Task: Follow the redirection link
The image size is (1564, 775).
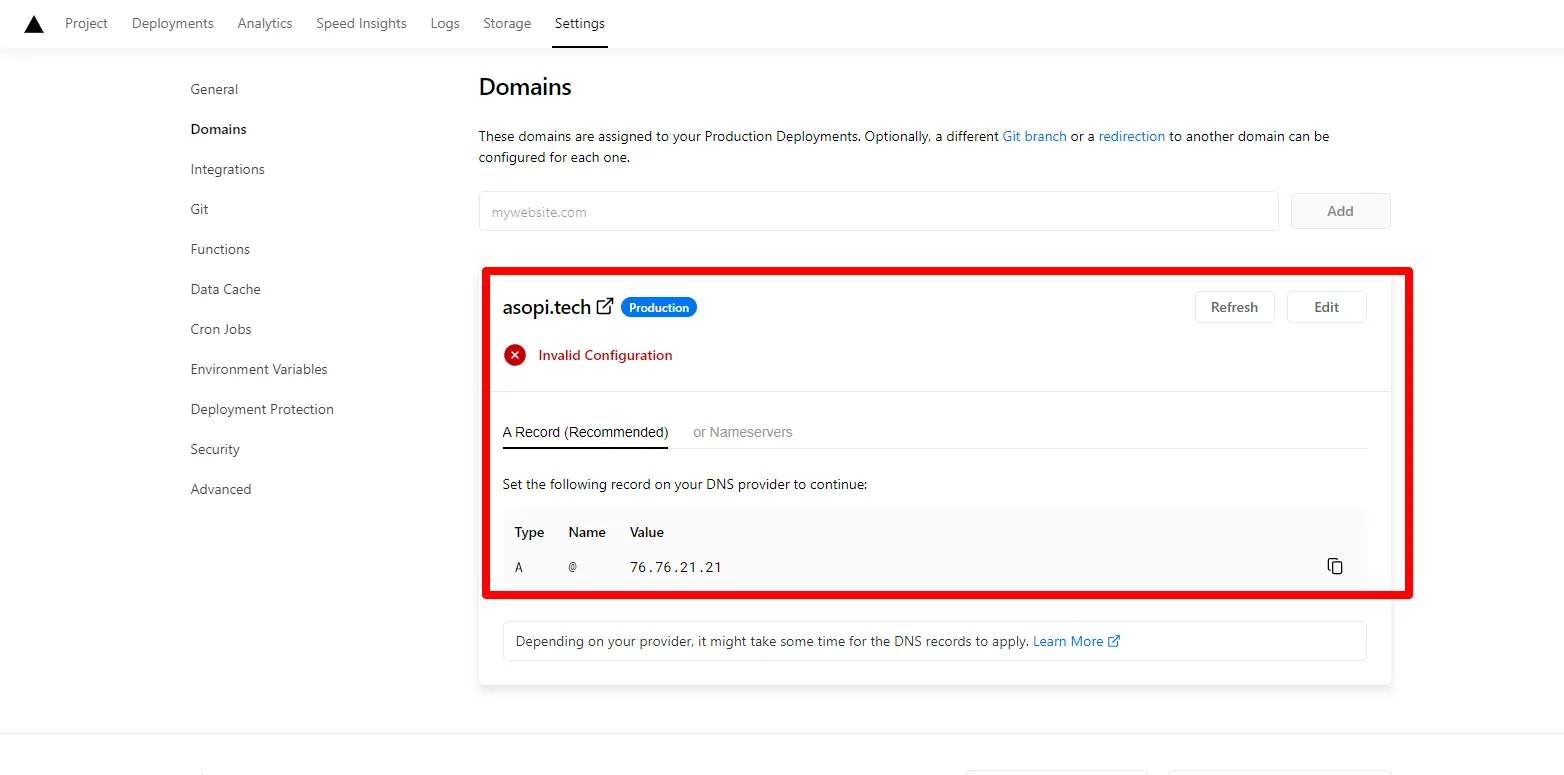Action: tap(1131, 136)
